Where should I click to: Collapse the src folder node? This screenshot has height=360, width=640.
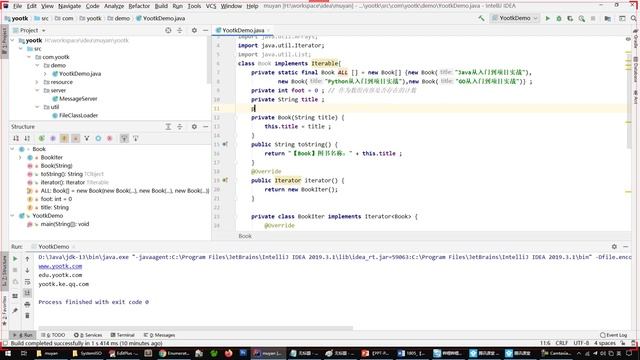[21, 49]
